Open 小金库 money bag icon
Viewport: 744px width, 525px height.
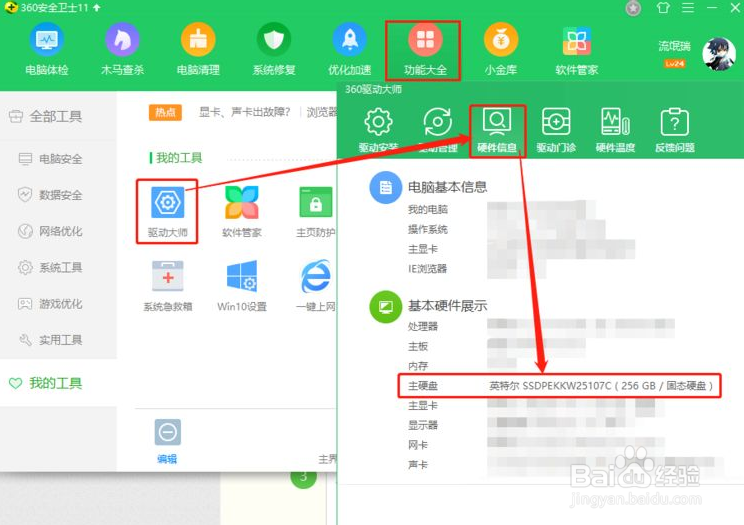coord(501,49)
